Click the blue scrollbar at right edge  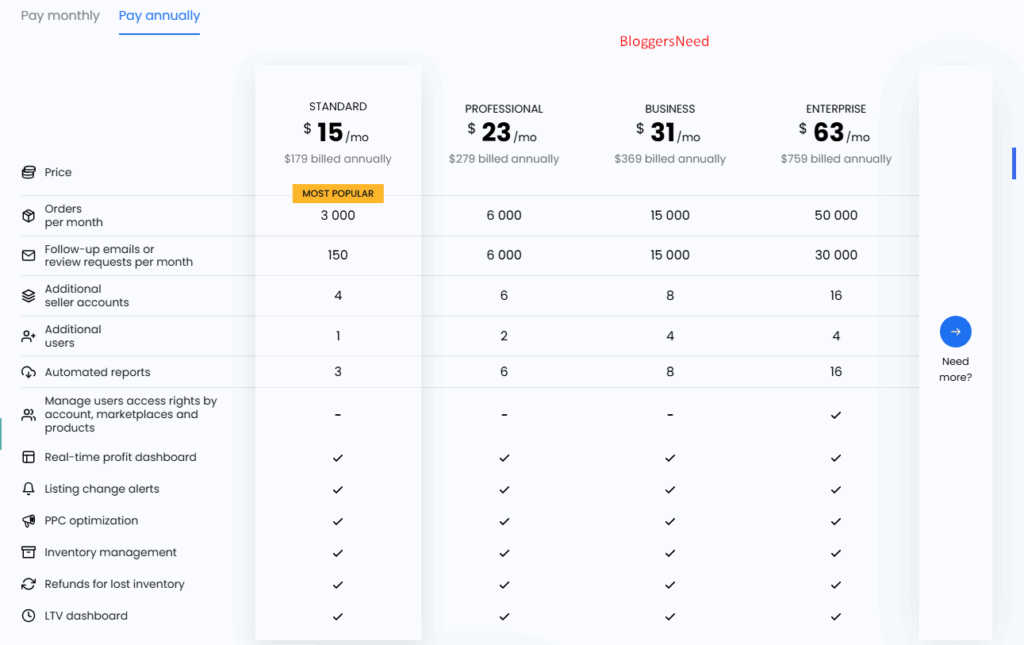tap(1014, 163)
